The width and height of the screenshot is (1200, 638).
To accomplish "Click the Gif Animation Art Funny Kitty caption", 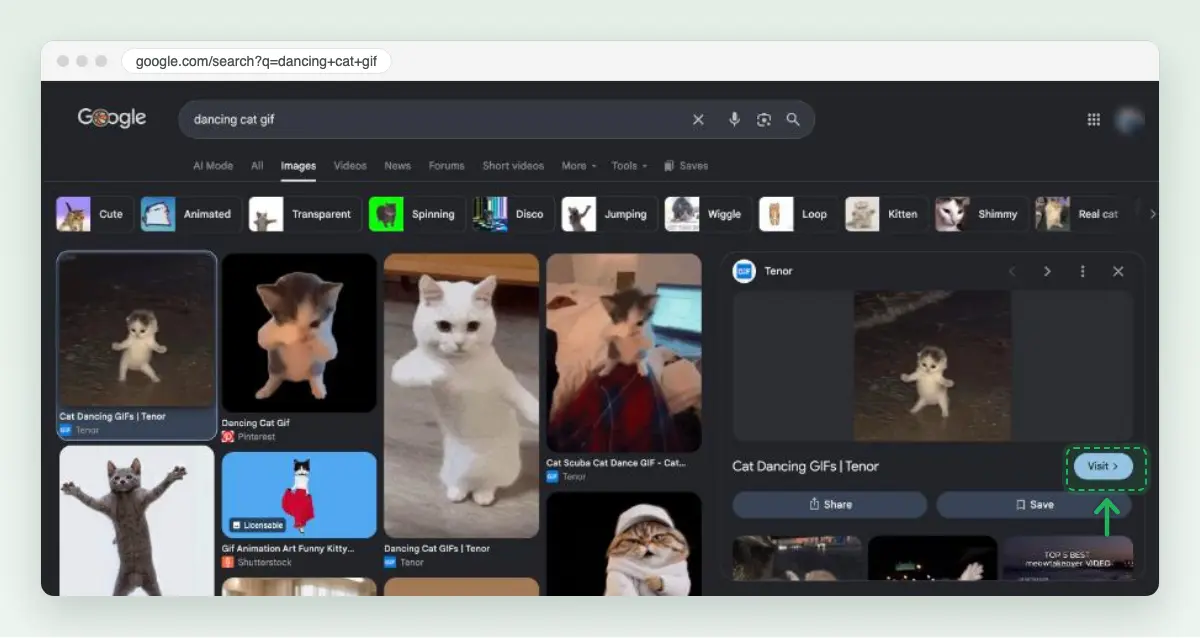I will point(288,548).
